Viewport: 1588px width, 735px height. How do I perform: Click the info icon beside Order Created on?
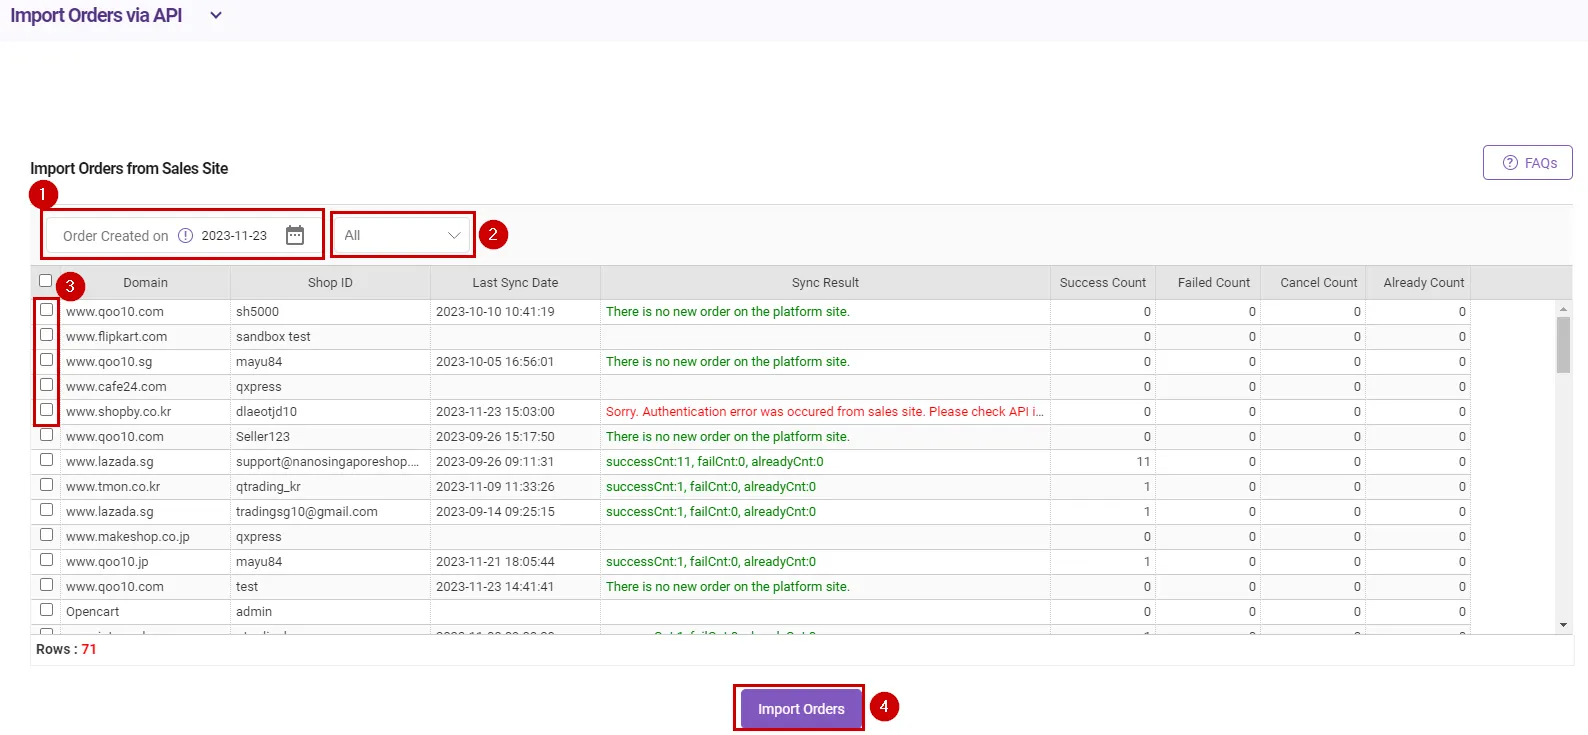(185, 236)
